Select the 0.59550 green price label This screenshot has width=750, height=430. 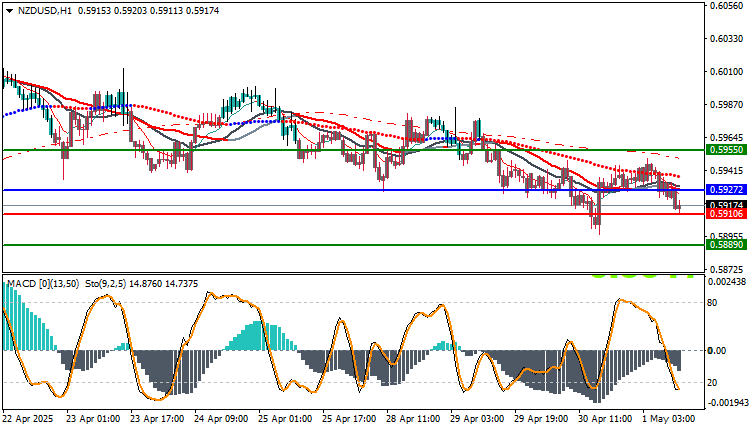[726, 150]
